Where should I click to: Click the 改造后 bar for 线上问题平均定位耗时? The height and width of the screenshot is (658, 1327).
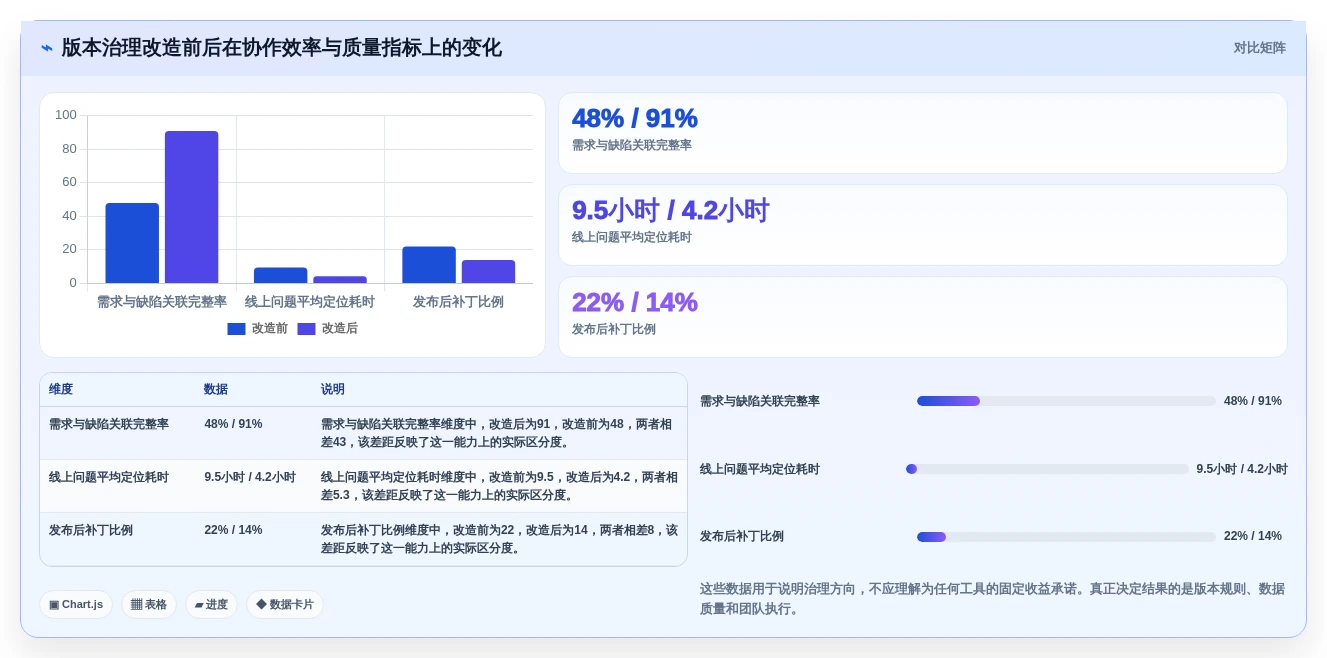click(340, 280)
